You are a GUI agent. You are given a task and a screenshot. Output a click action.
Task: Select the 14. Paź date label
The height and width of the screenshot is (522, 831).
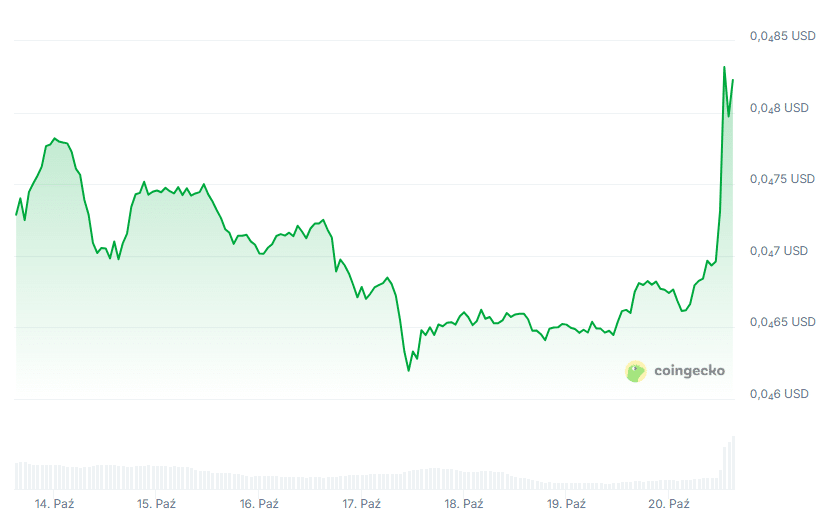54,504
